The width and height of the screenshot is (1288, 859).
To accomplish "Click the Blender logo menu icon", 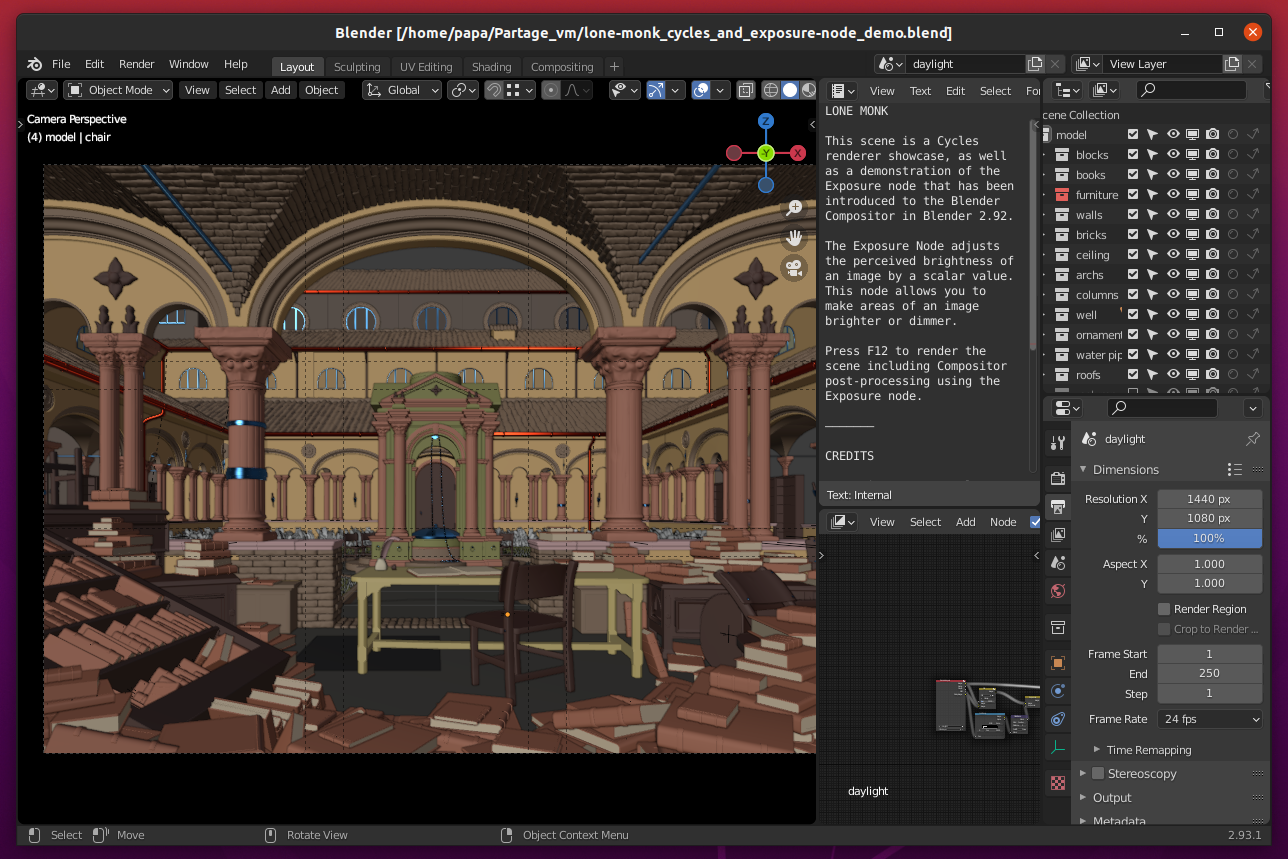I will point(35,64).
